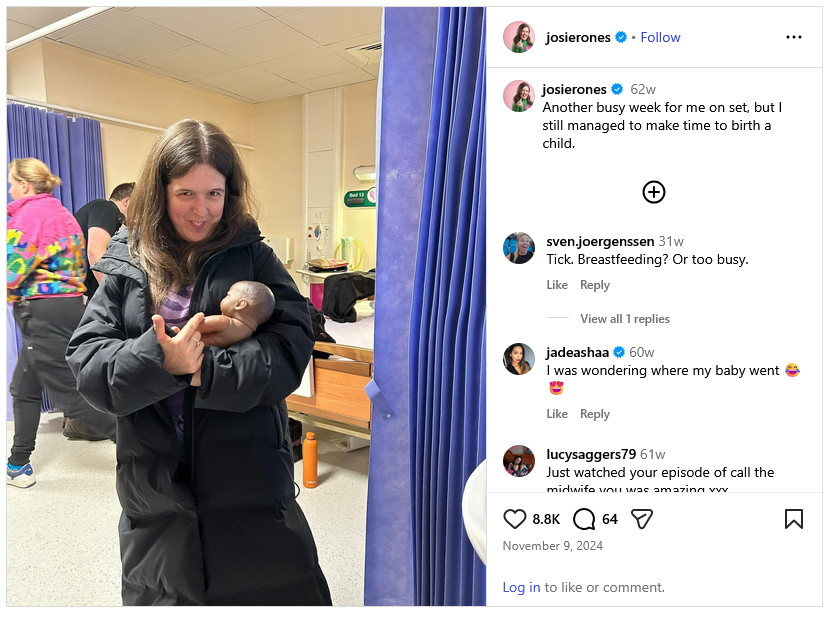
Task: Open the jadeashaa username link
Action: coord(577,352)
